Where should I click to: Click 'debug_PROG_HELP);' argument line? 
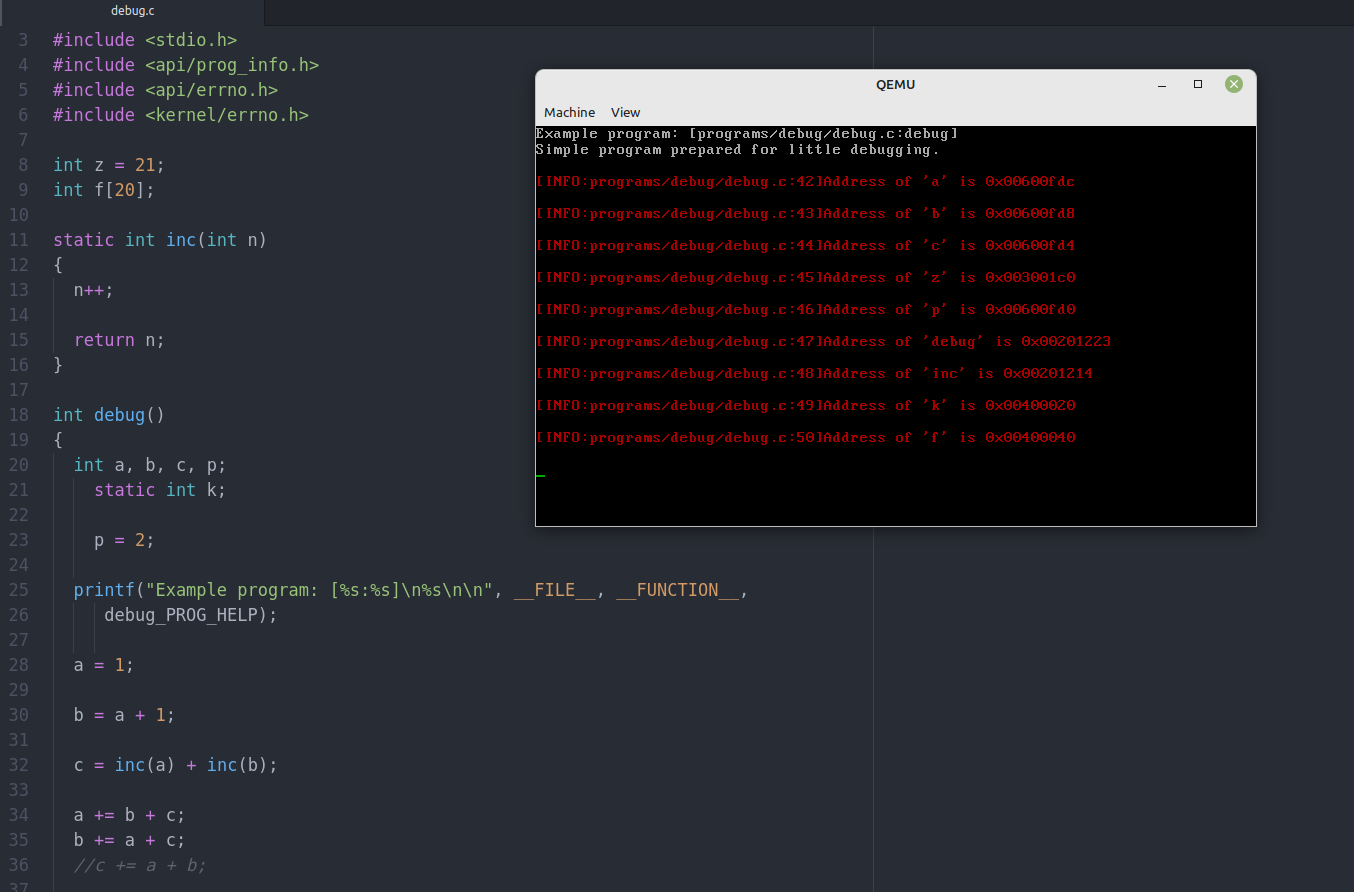point(190,615)
